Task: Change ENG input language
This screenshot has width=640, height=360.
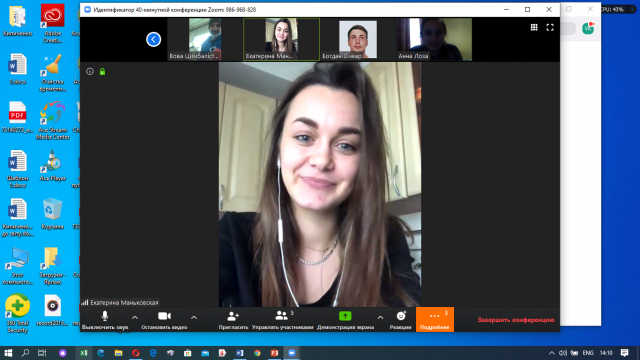Action: 588,353
